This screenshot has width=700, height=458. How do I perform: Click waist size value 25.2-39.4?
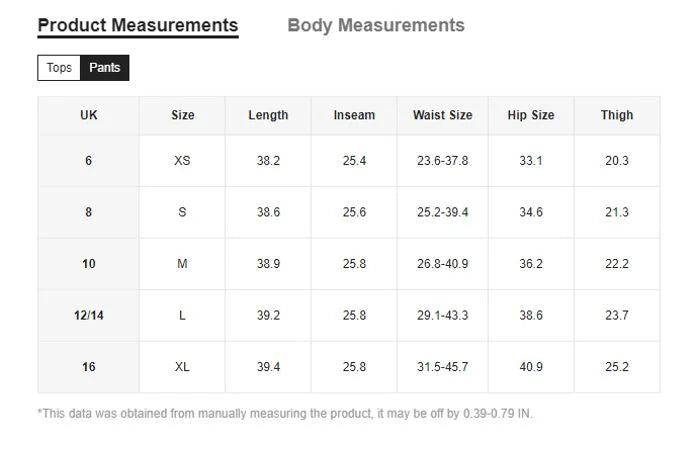coord(442,212)
